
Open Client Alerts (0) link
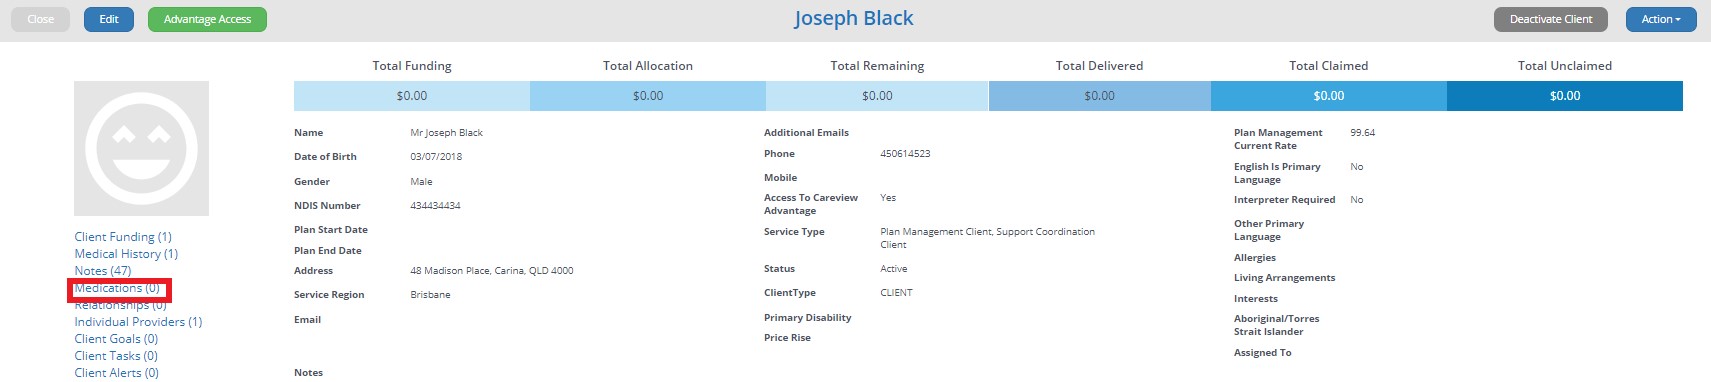pos(117,373)
